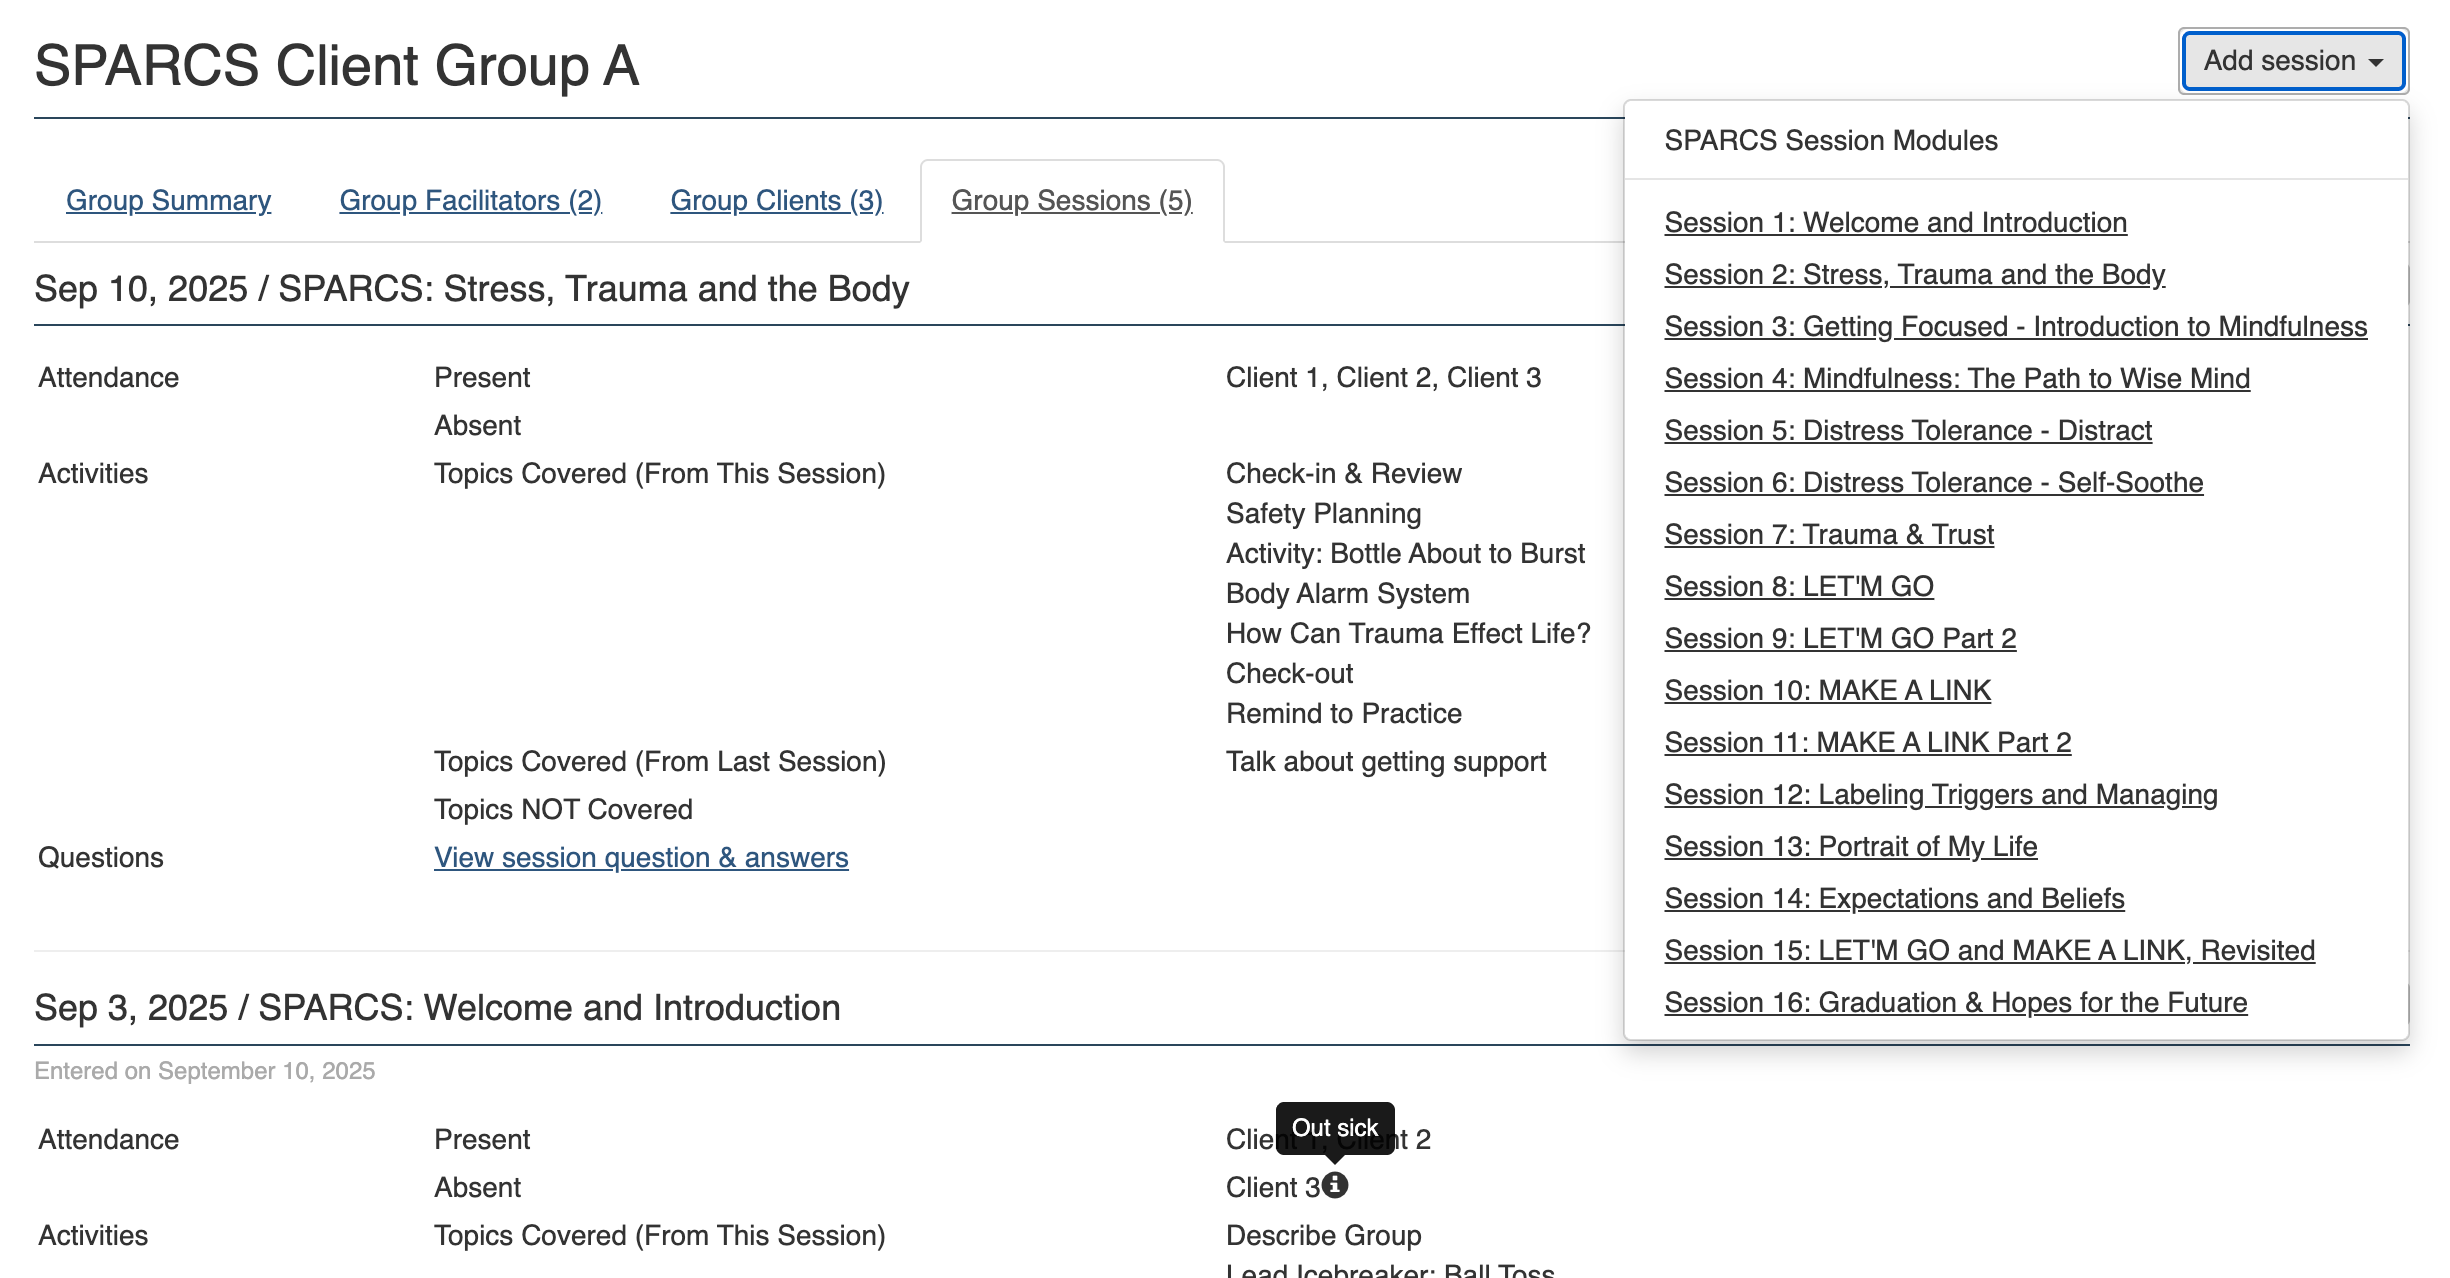Screen dimensions: 2450x1278
Task: Select the Group Sessions tab
Action: point(1071,201)
